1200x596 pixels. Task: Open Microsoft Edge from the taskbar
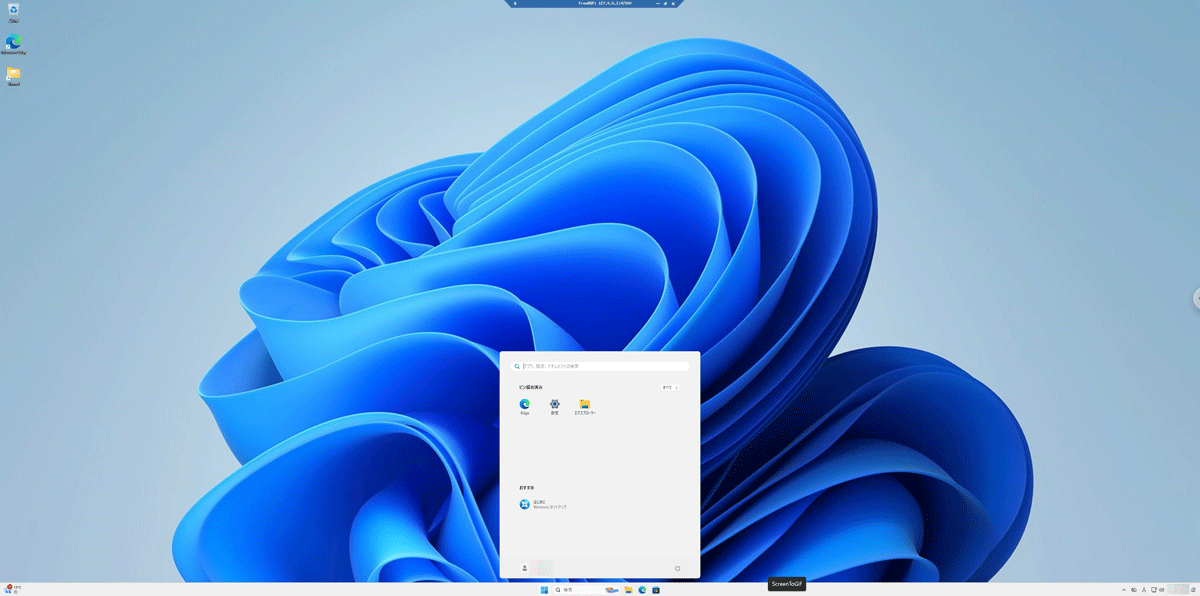pos(642,590)
